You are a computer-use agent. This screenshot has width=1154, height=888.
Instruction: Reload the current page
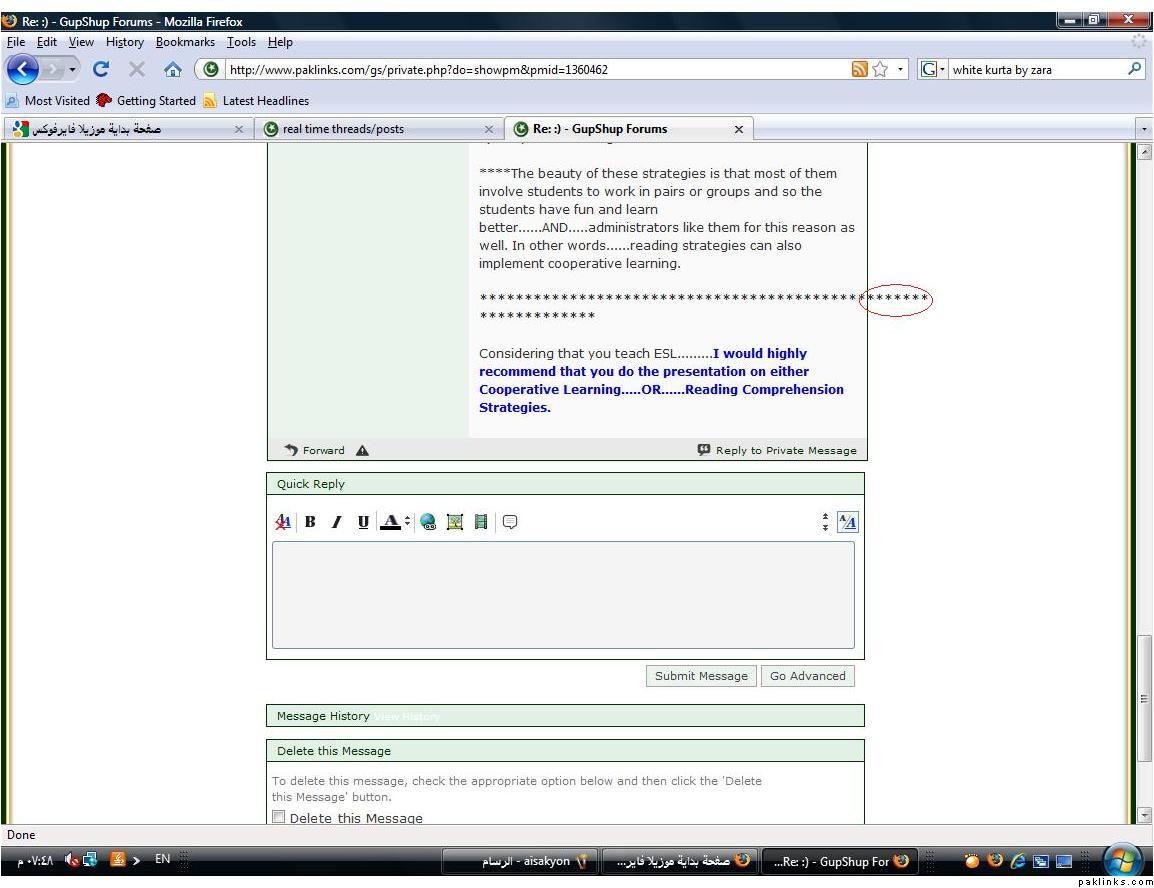(x=101, y=70)
